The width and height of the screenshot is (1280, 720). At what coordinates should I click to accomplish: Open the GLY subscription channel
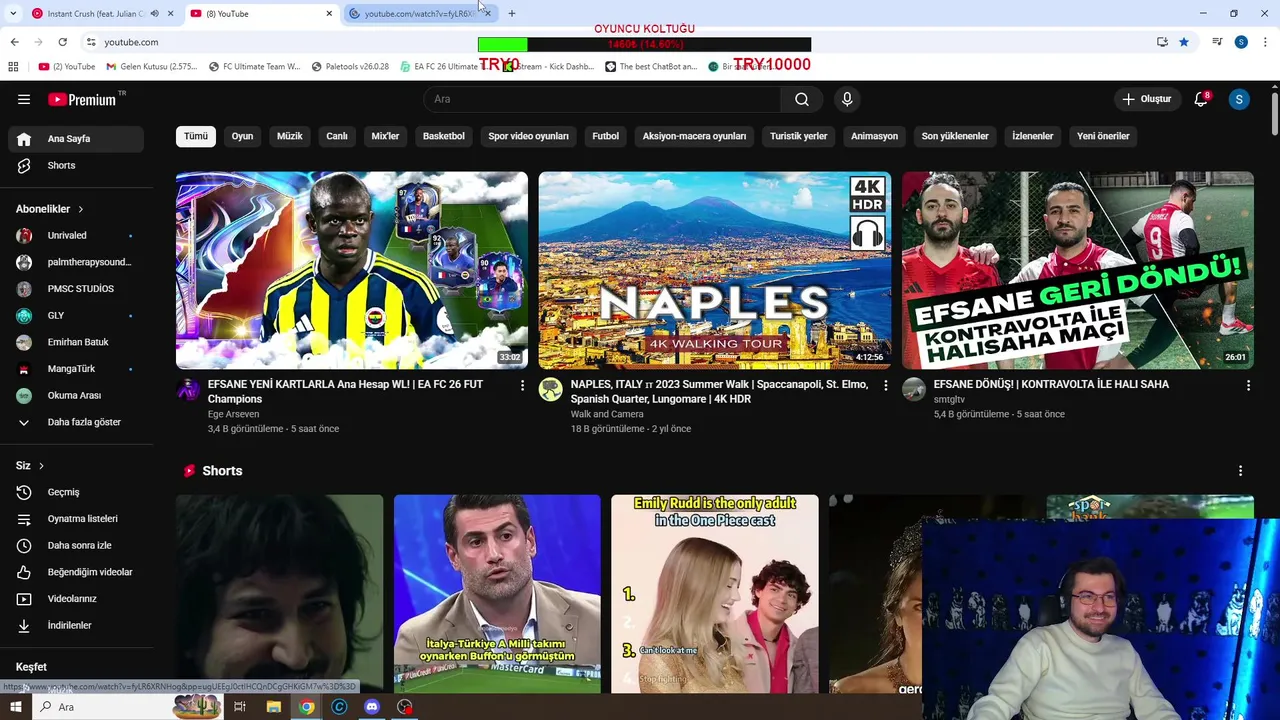(x=76, y=315)
